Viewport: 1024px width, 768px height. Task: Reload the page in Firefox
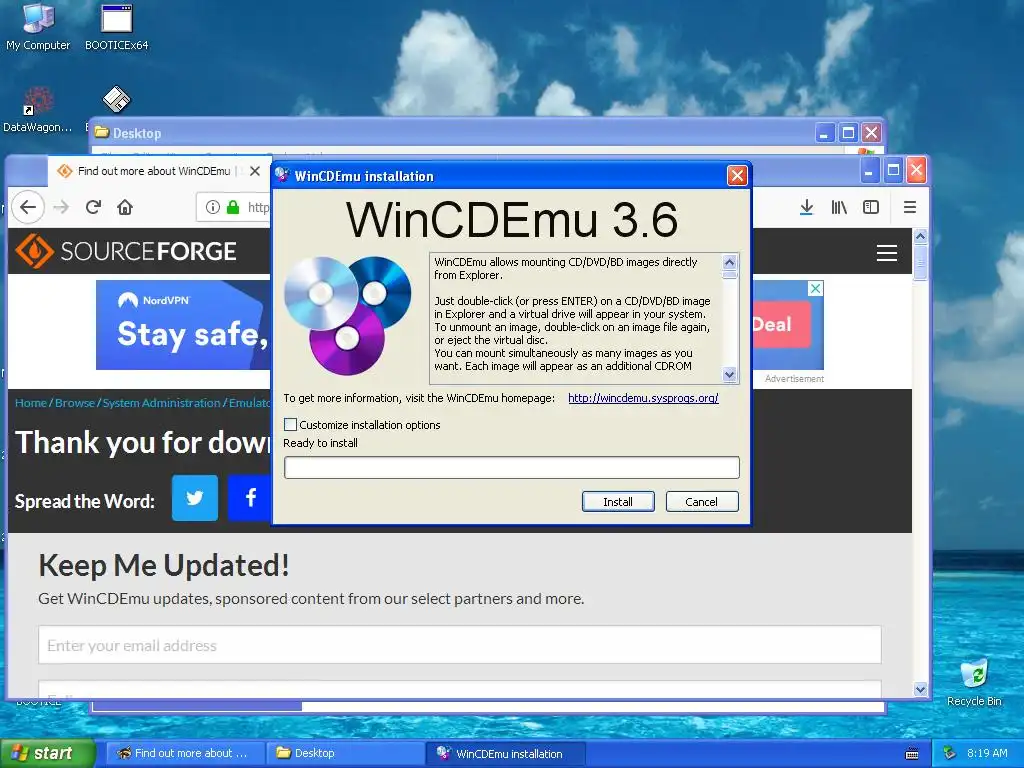[x=93, y=208]
